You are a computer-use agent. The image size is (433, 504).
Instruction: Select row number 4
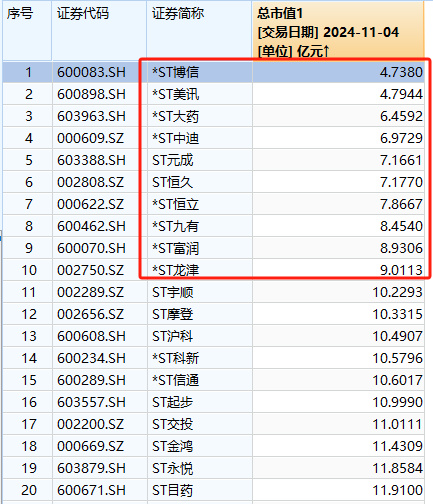[29, 138]
